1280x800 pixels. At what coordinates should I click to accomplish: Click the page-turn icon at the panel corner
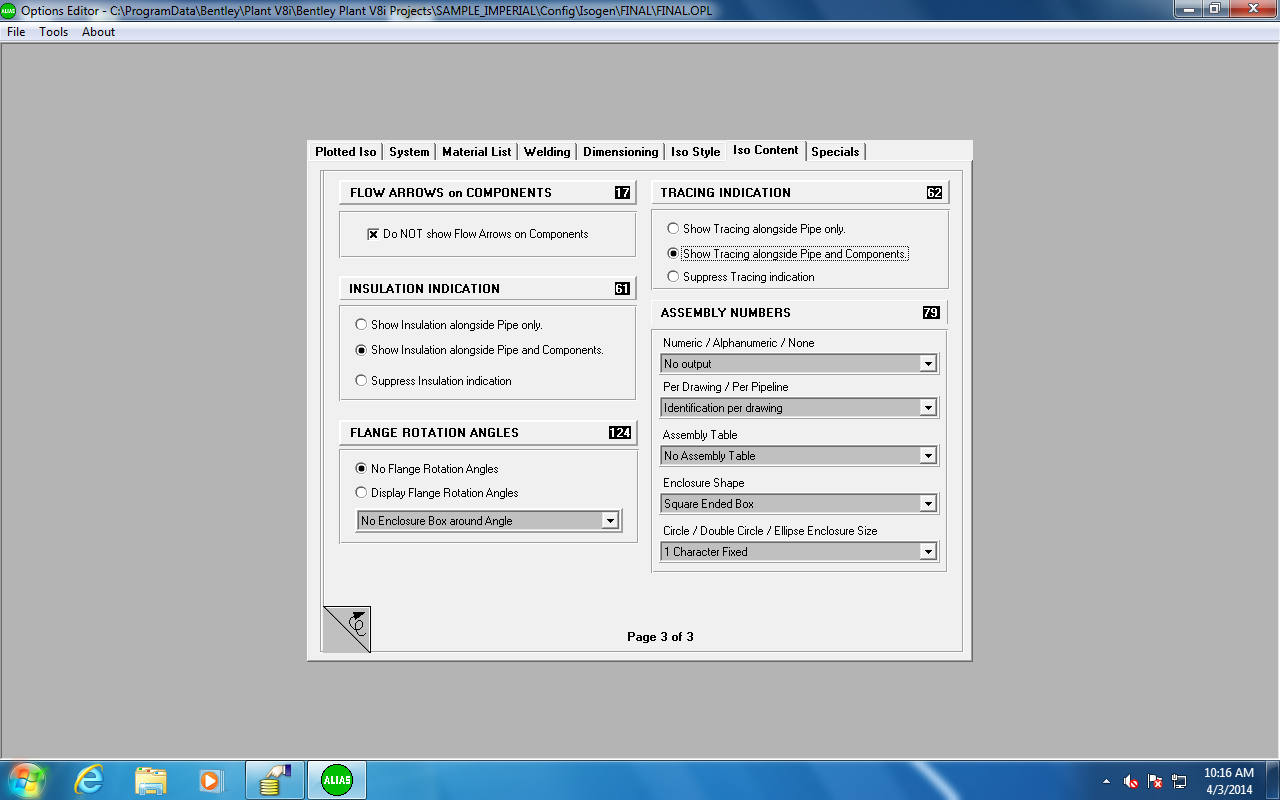pyautogui.click(x=347, y=629)
